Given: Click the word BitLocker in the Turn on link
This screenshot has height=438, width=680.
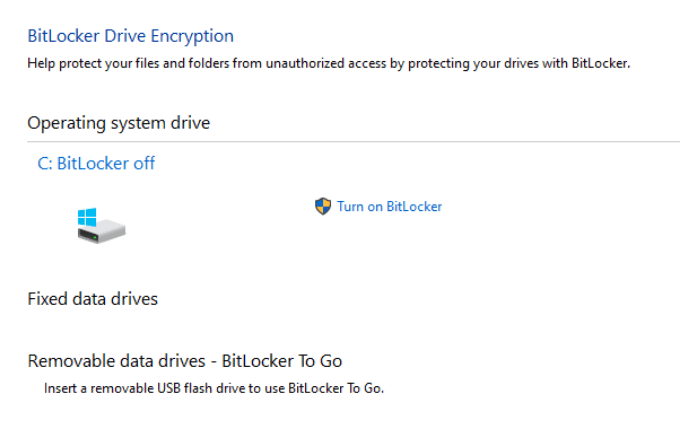Looking at the screenshot, I should [412, 207].
